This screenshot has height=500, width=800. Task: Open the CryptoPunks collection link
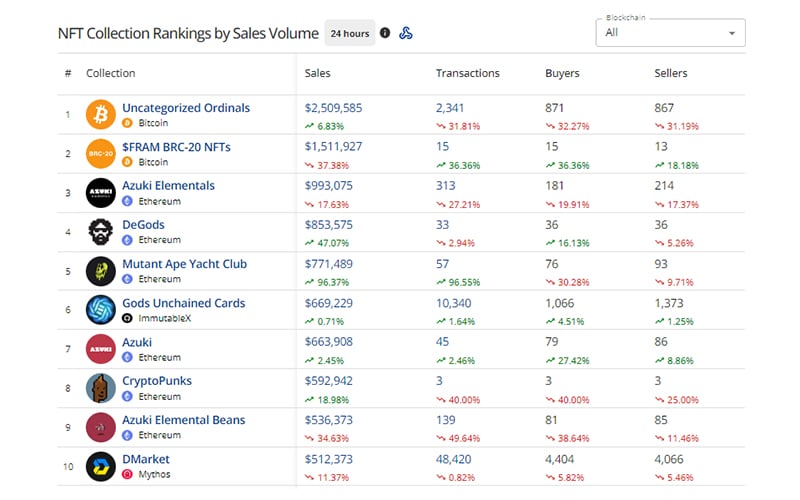(x=157, y=381)
